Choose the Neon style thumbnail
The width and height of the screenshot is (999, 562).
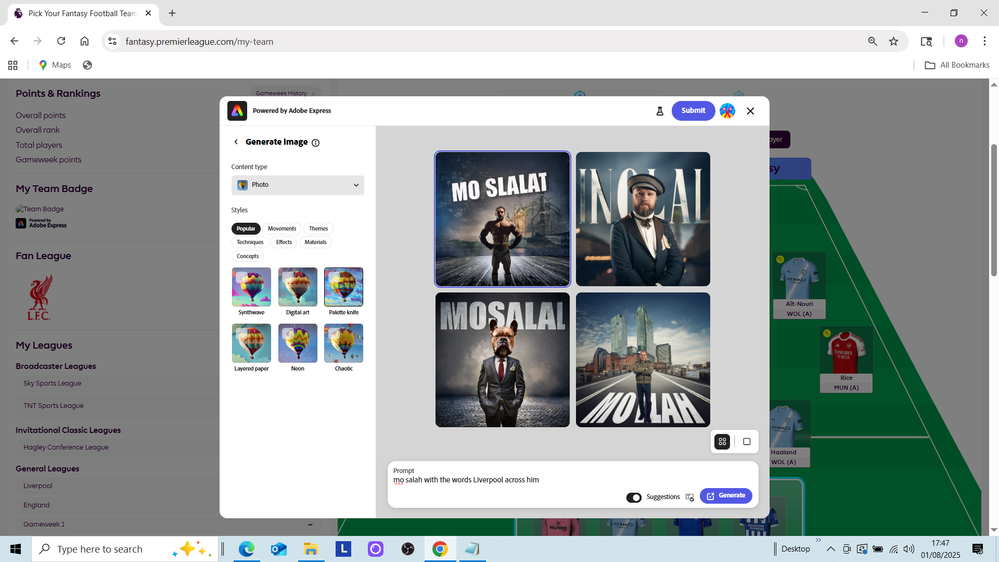point(298,343)
